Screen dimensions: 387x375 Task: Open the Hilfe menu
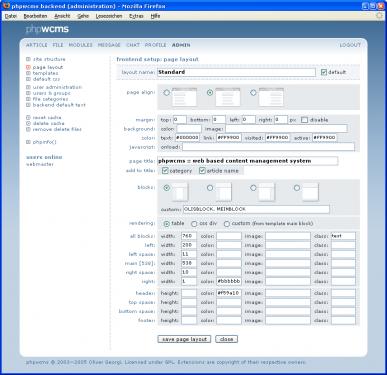coord(155,16)
